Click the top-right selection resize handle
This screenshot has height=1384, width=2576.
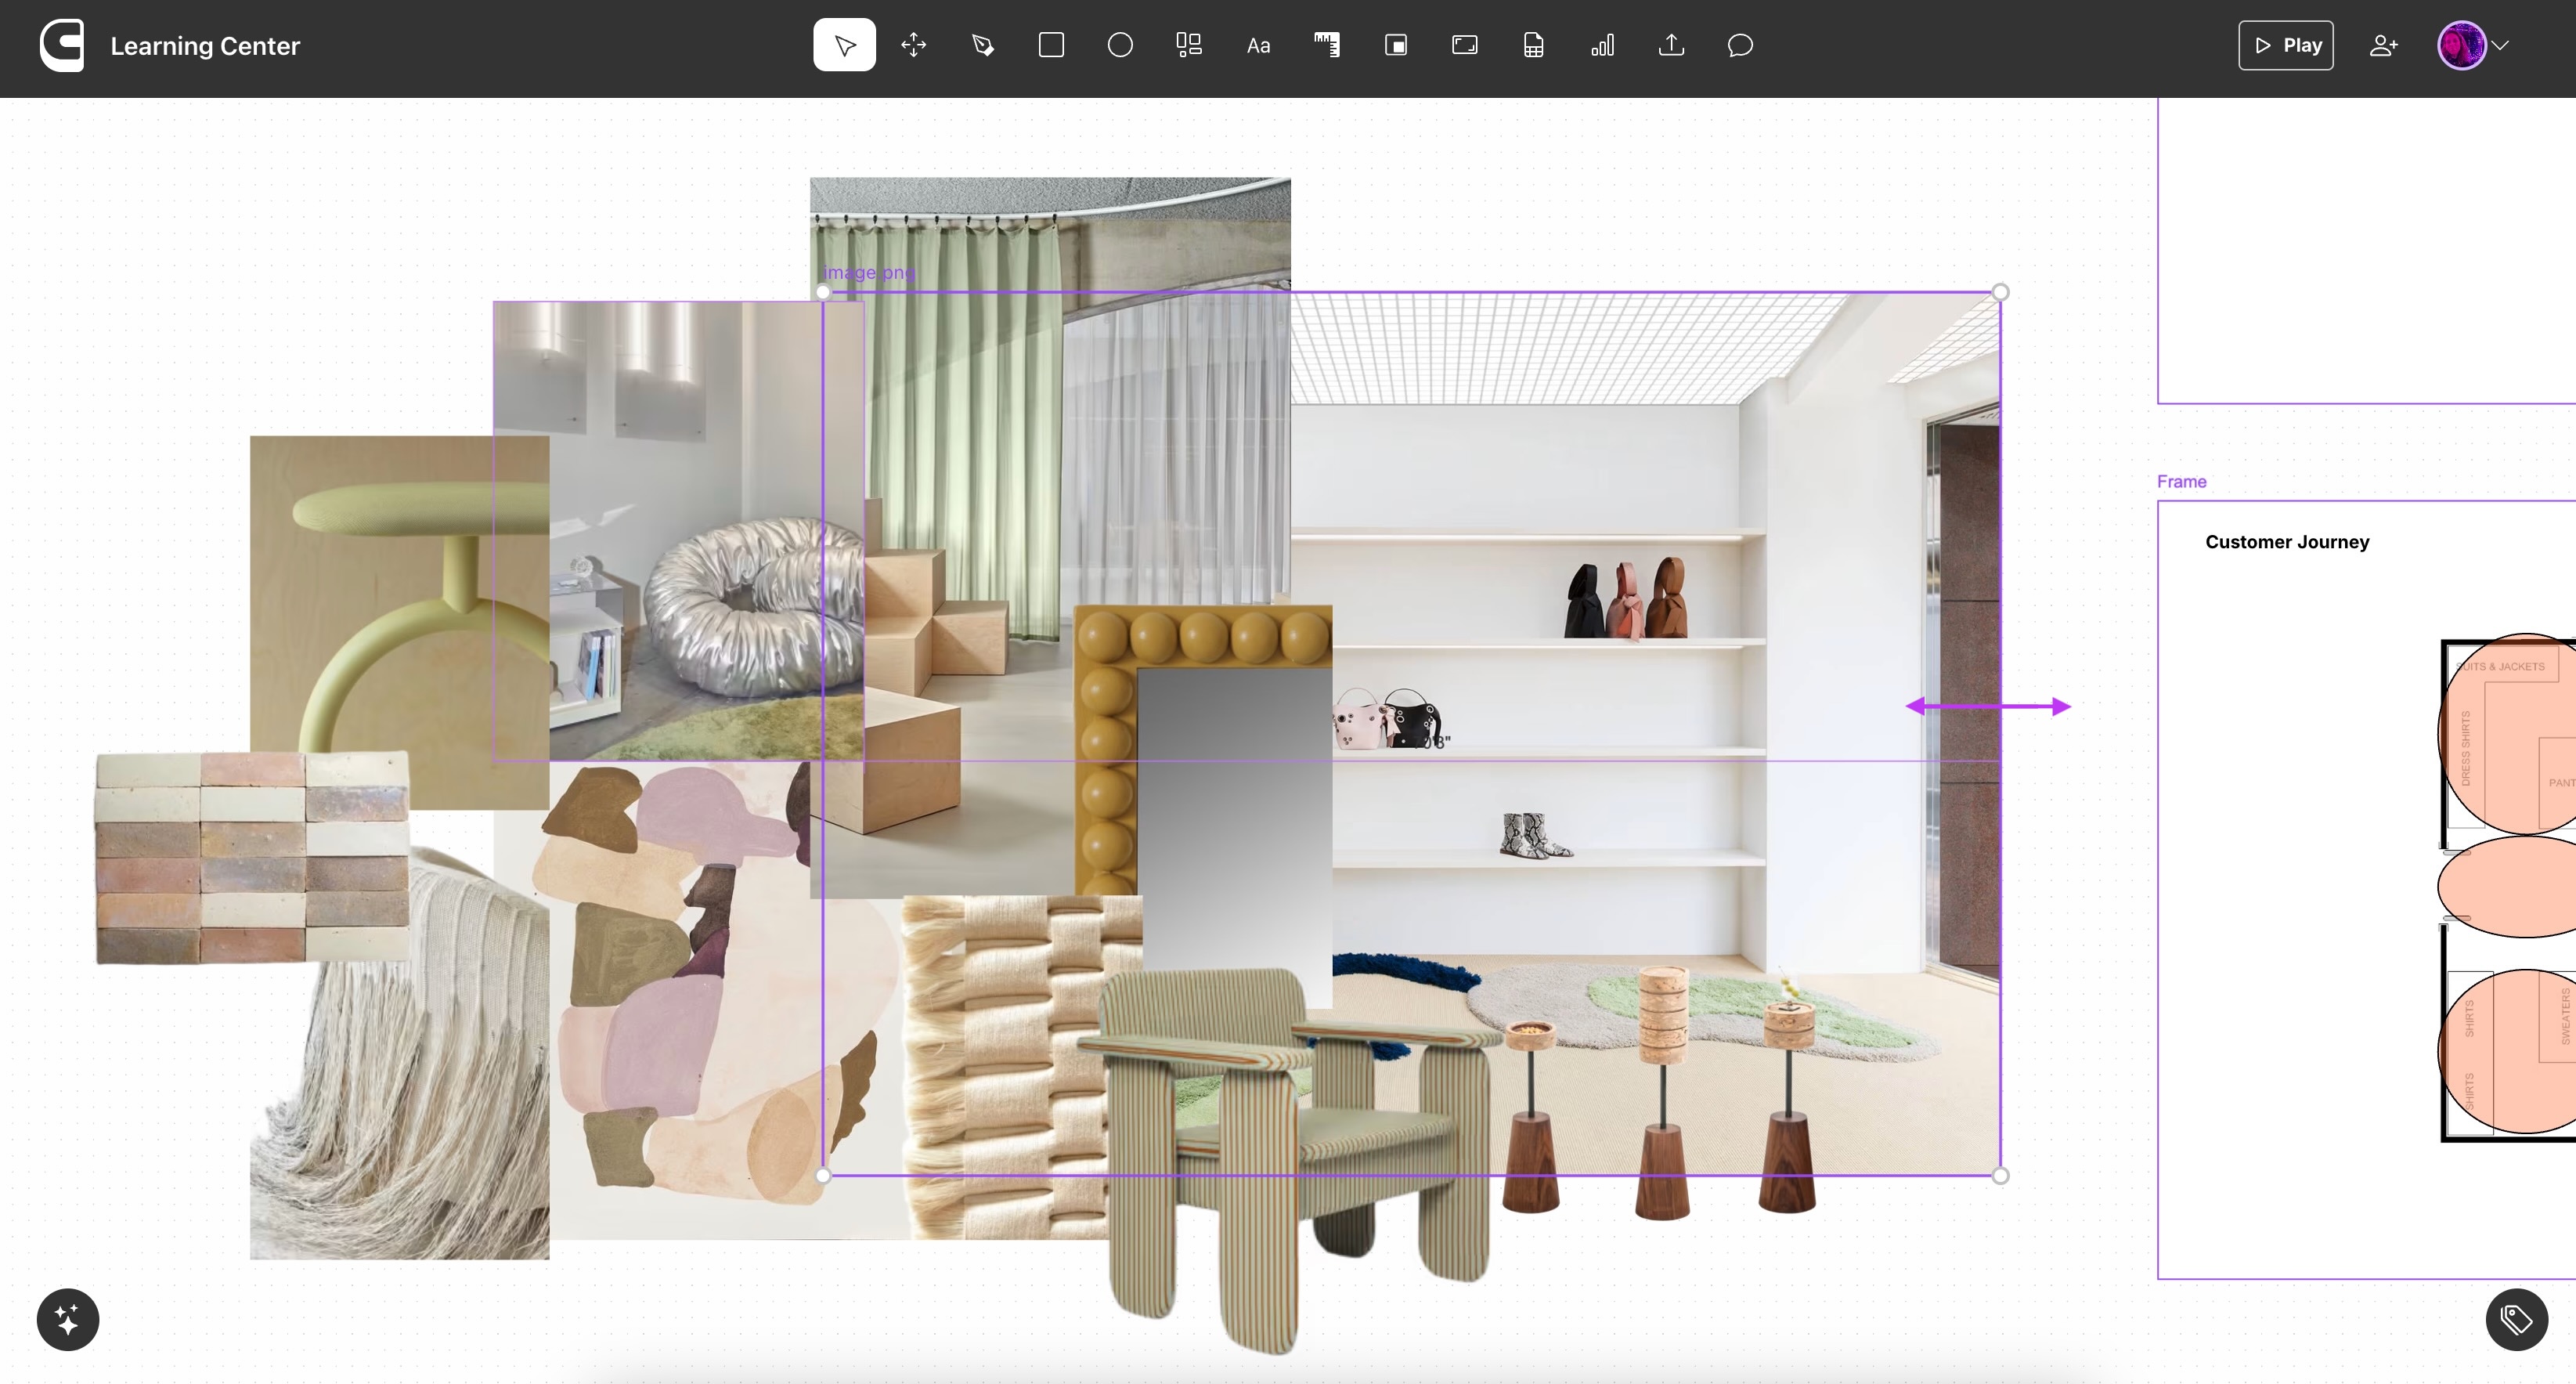2000,292
